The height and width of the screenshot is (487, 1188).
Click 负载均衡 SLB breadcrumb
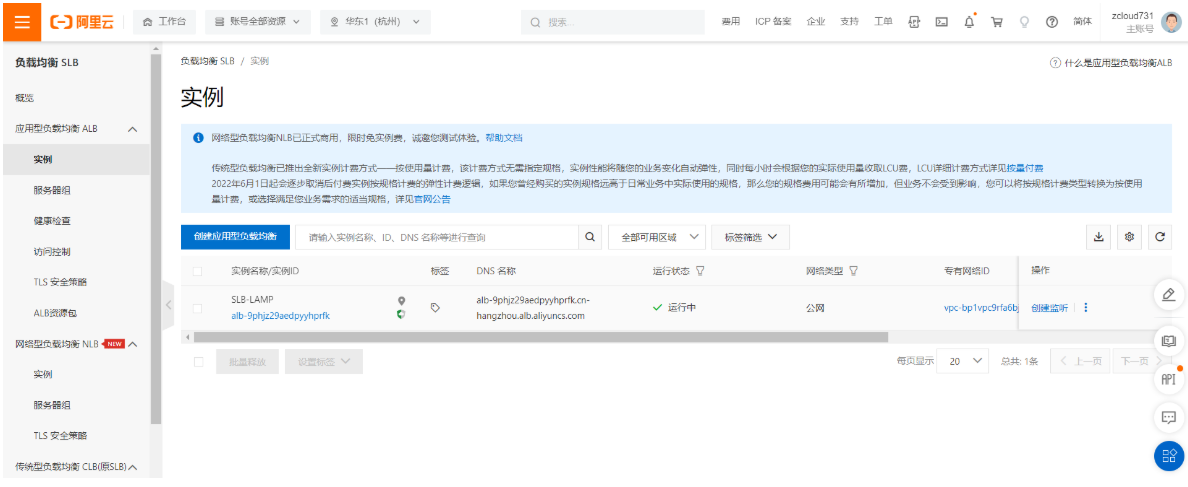point(208,61)
